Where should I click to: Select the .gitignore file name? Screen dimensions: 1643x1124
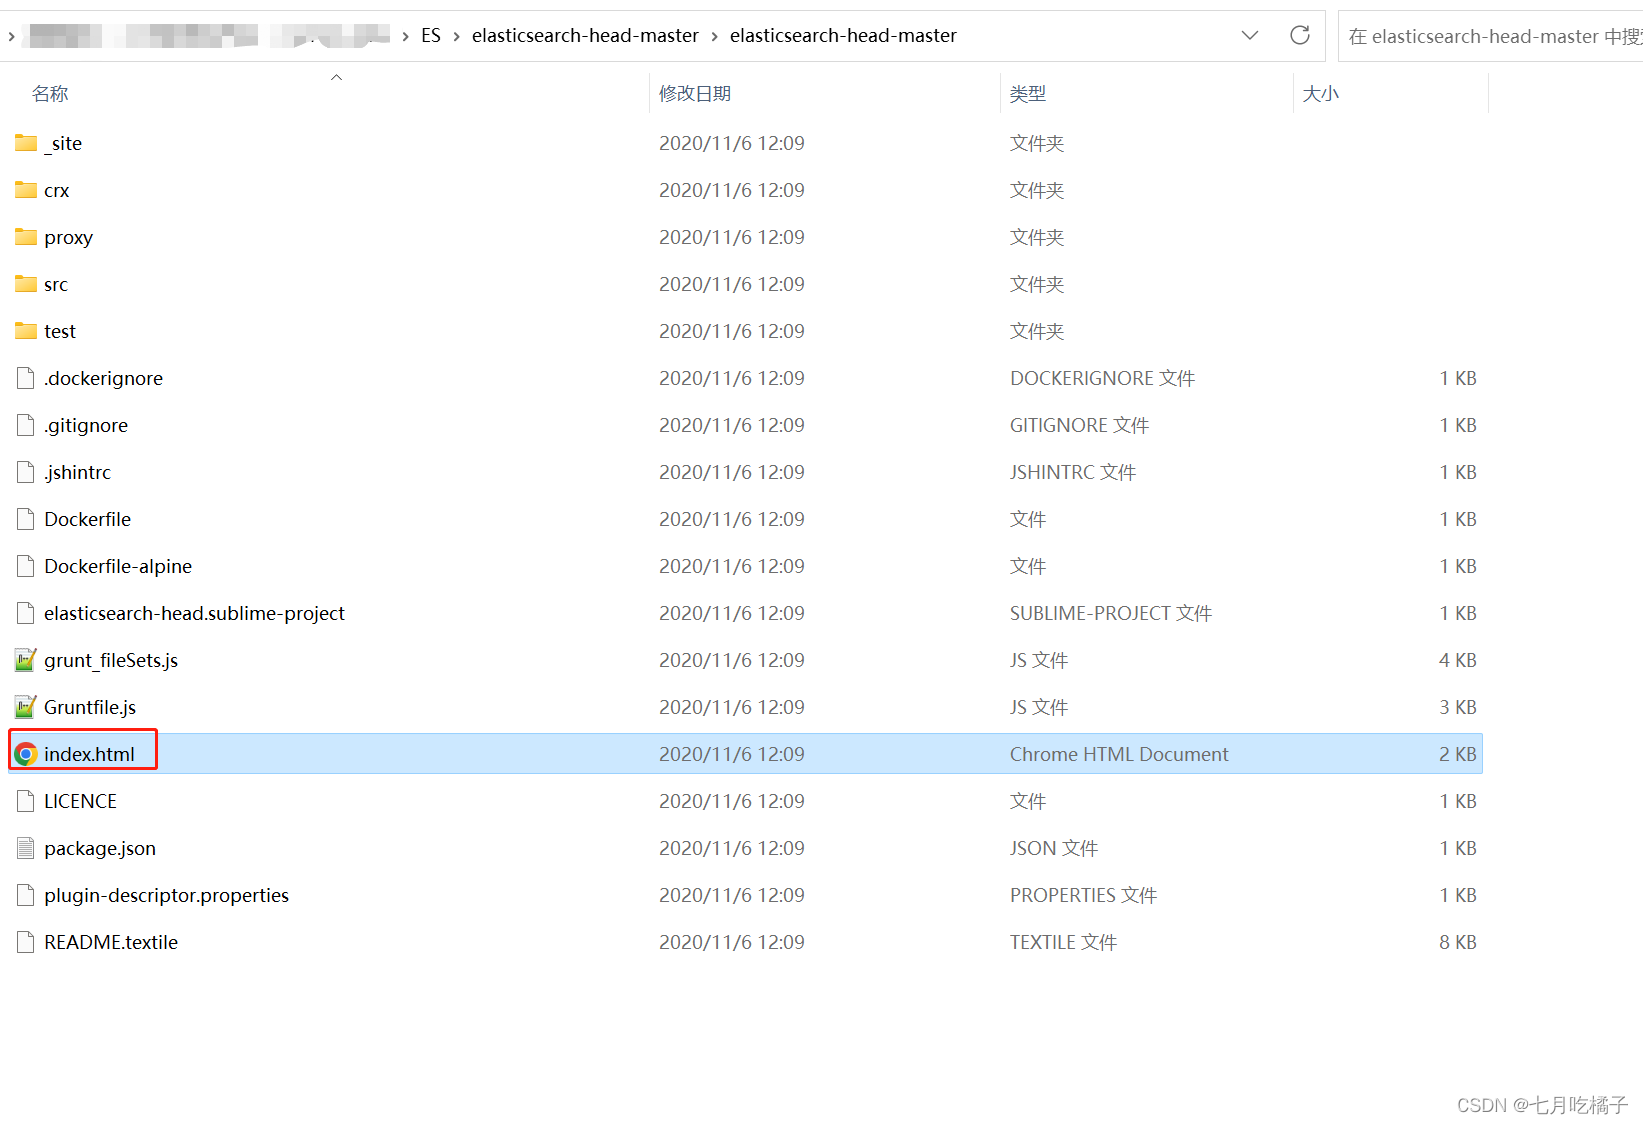86,425
